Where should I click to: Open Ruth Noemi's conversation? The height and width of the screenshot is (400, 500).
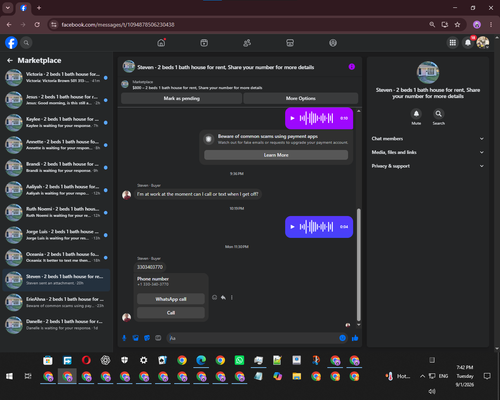56,212
